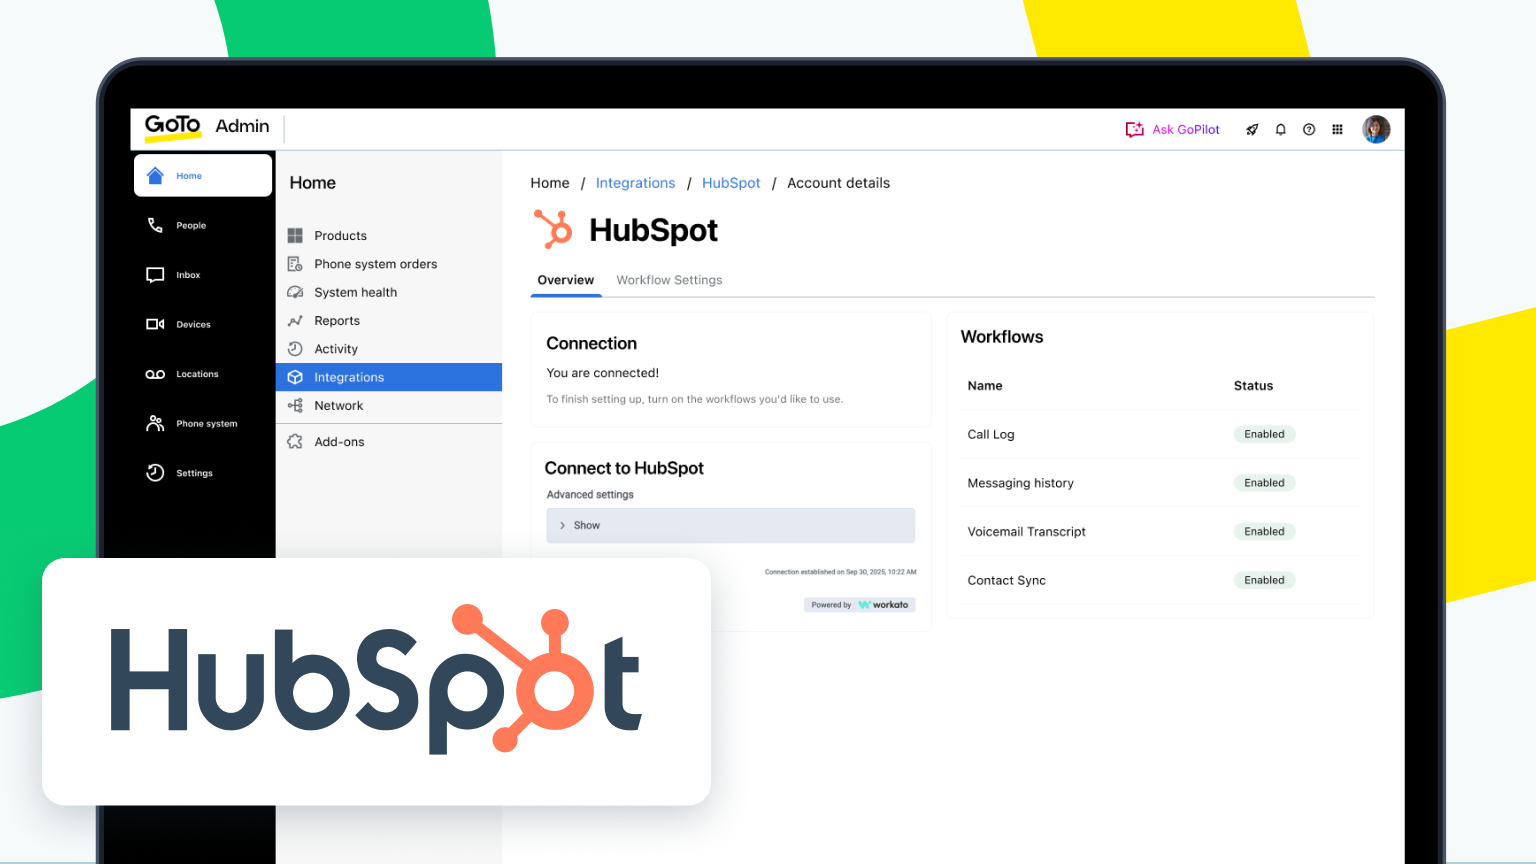Click the connection established timestamp text
1536x864 pixels.
click(841, 572)
